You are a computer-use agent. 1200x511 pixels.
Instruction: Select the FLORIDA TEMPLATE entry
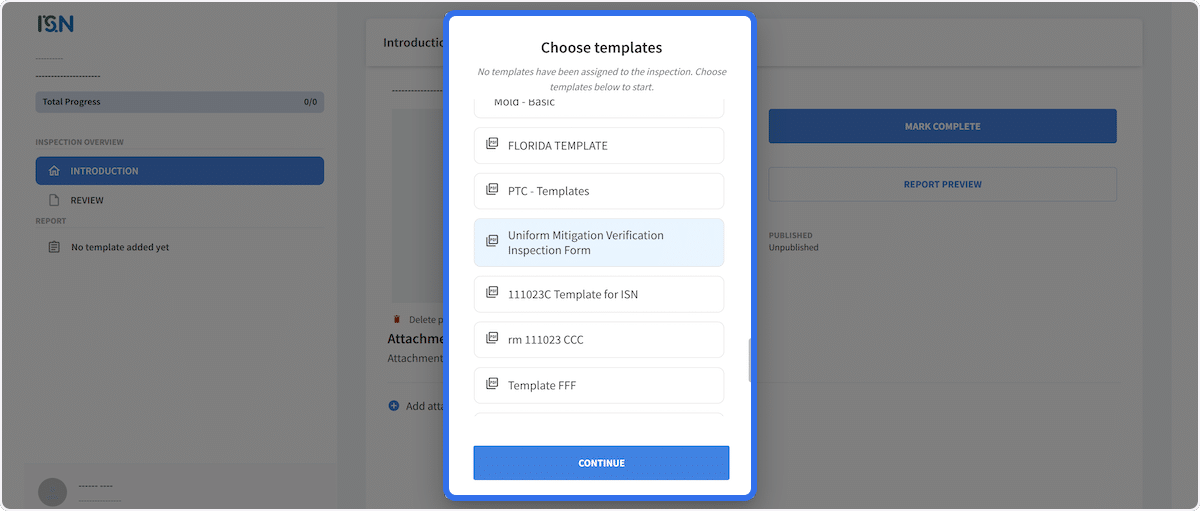pyautogui.click(x=598, y=146)
